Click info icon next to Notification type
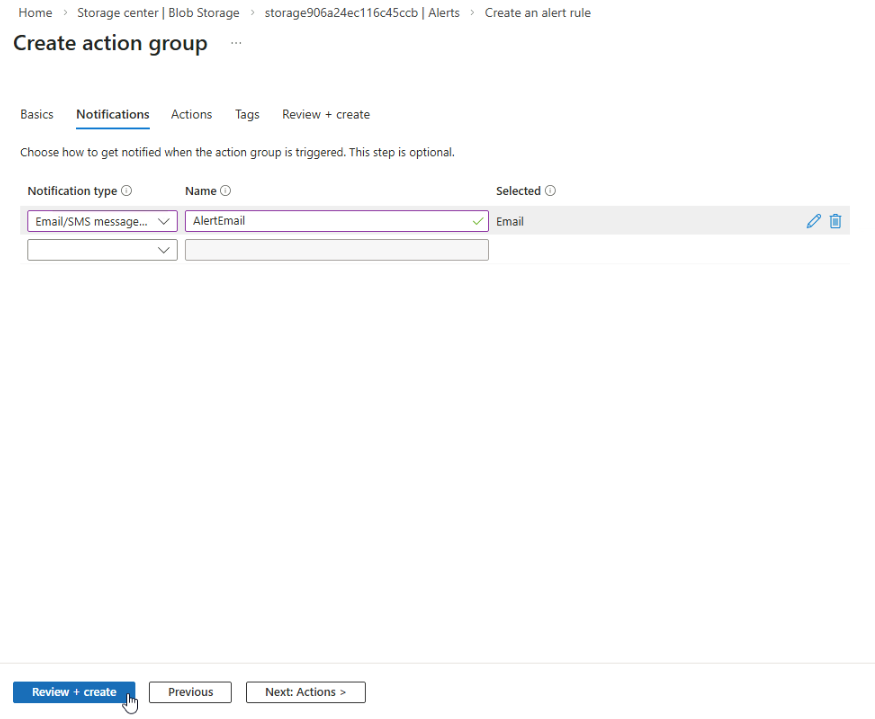The width and height of the screenshot is (875, 719). point(127,191)
